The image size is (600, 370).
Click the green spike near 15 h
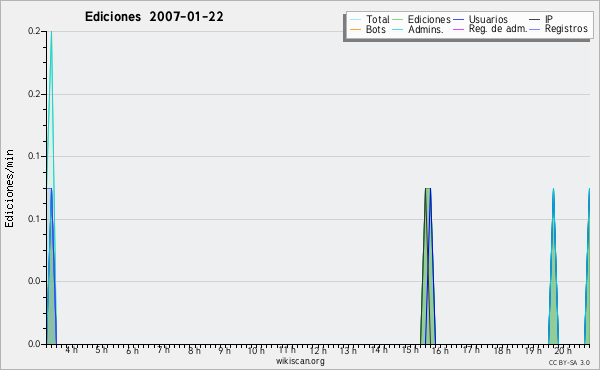click(x=428, y=266)
